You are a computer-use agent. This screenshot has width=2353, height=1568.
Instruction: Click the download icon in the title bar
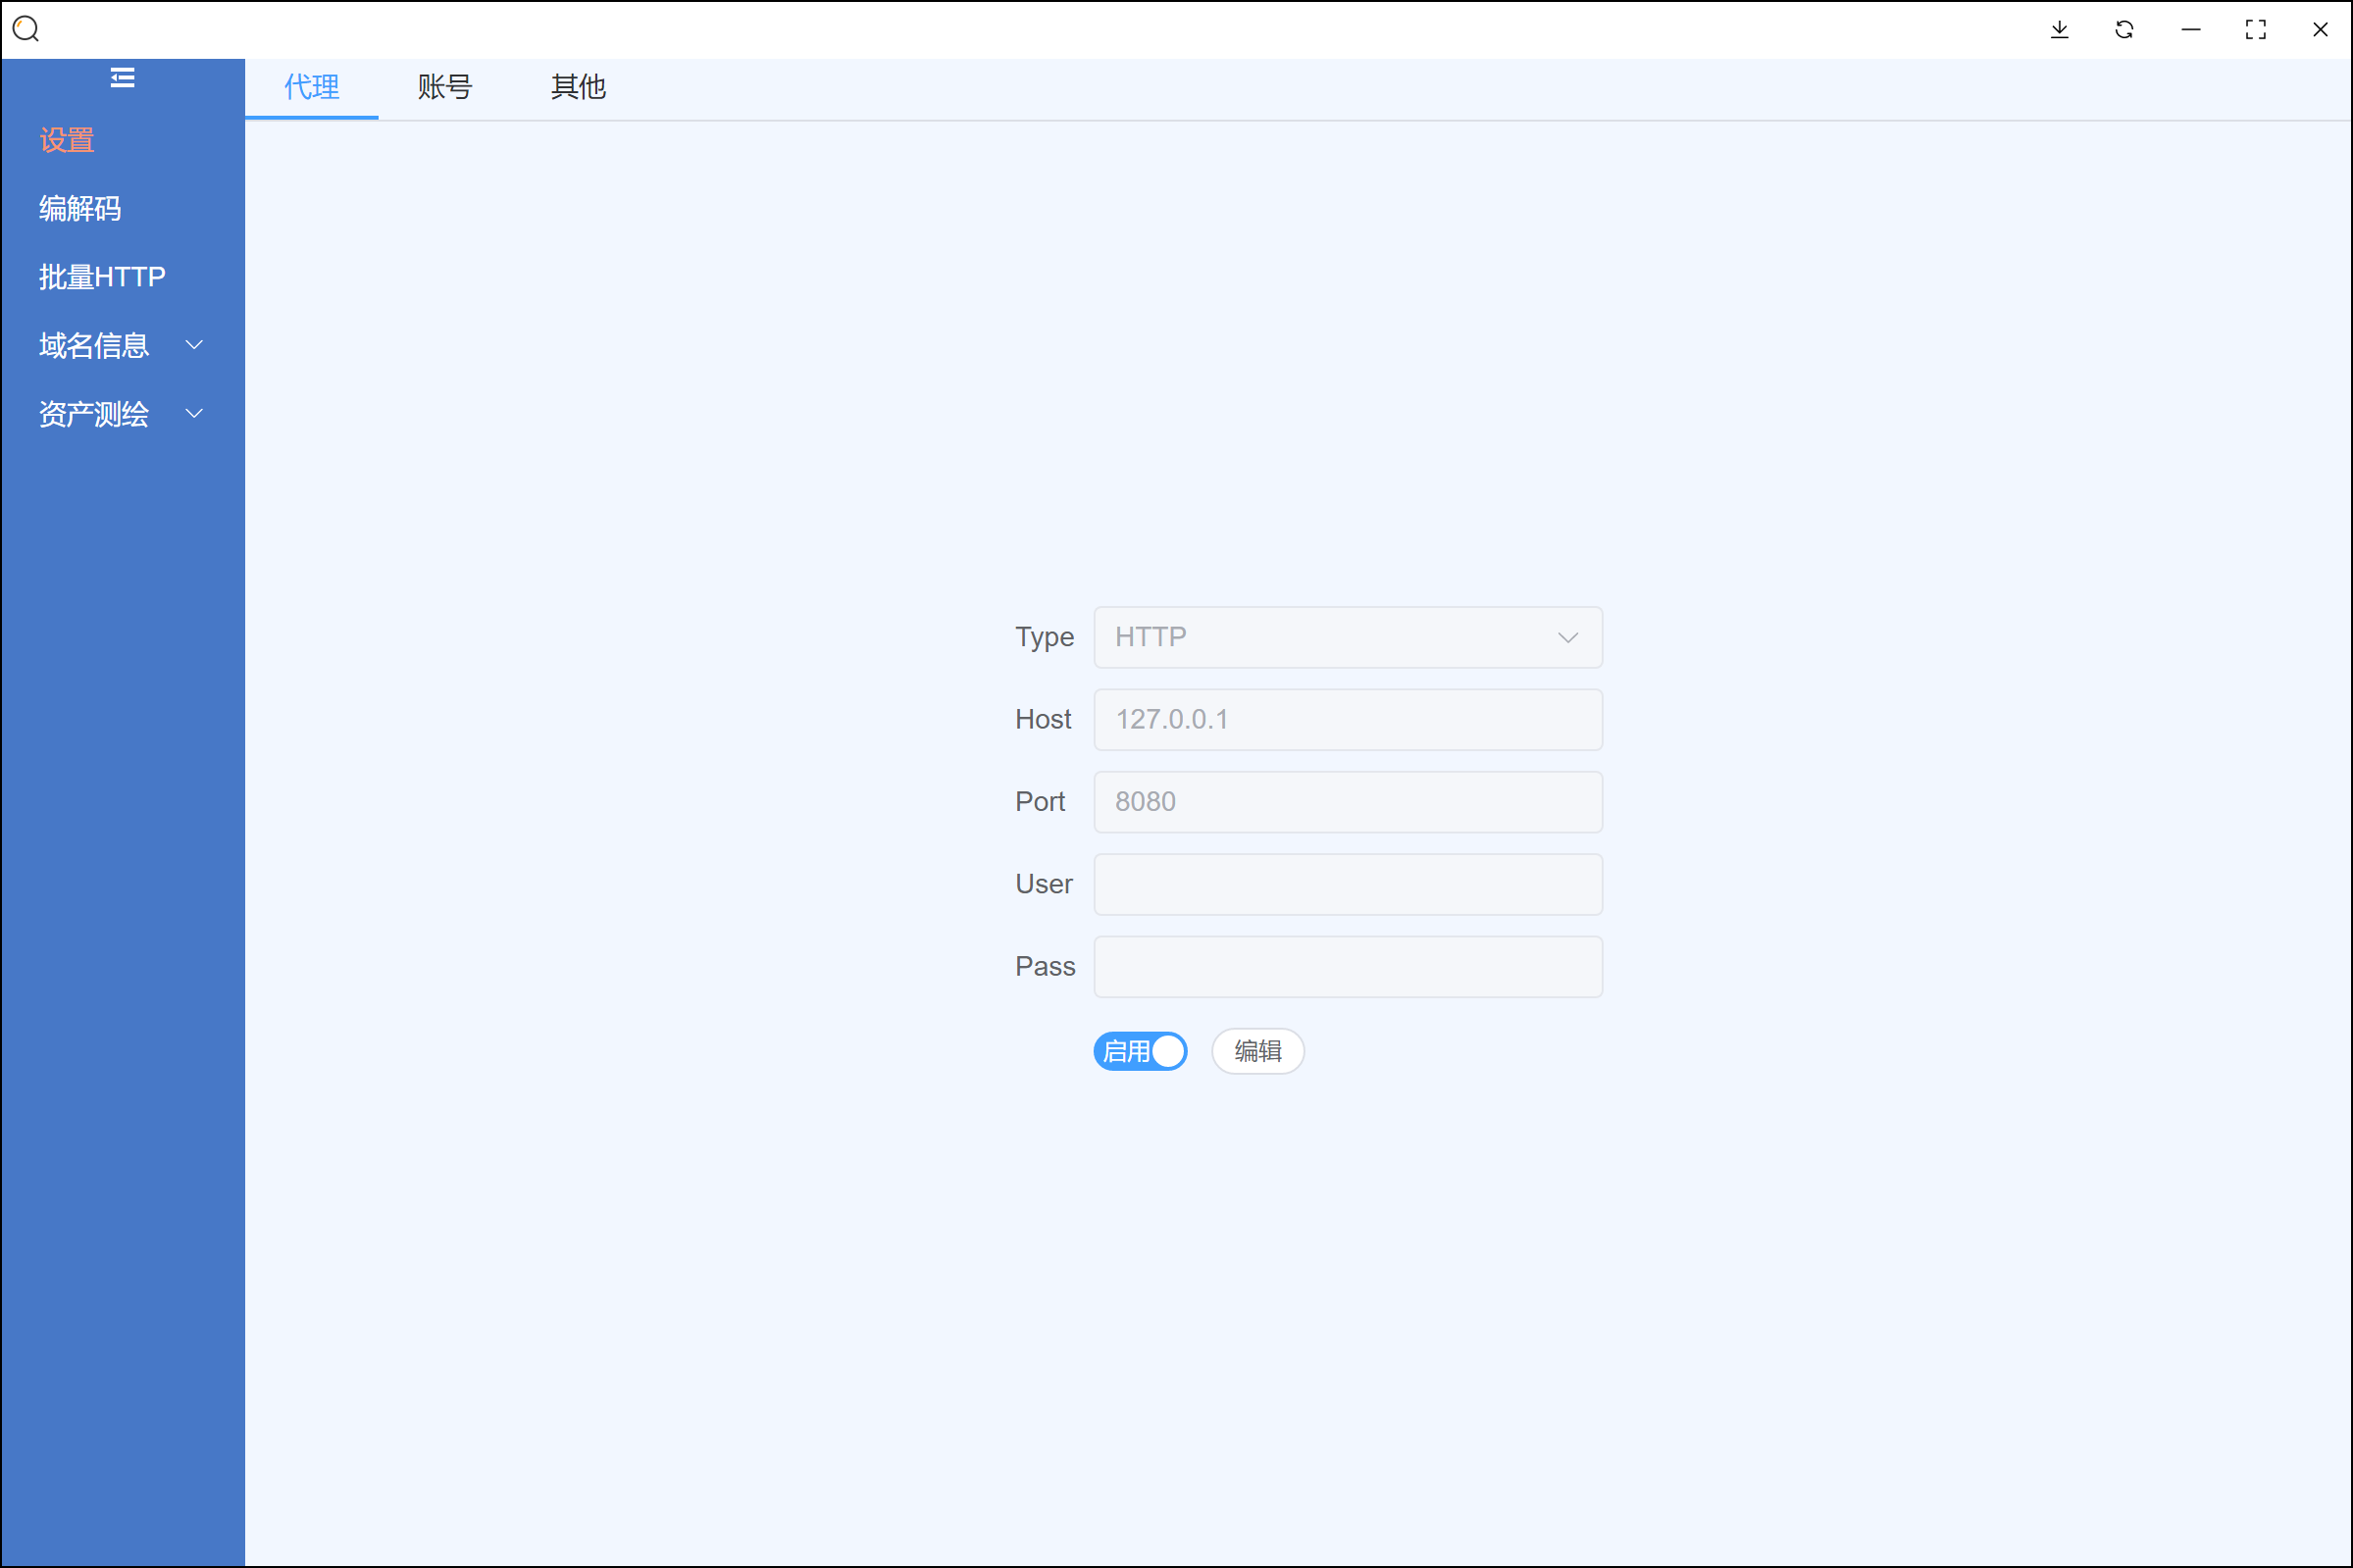(x=2059, y=29)
